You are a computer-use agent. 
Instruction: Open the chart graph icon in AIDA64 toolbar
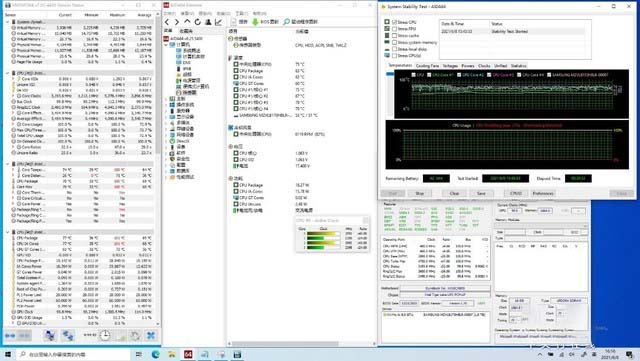[218, 22]
